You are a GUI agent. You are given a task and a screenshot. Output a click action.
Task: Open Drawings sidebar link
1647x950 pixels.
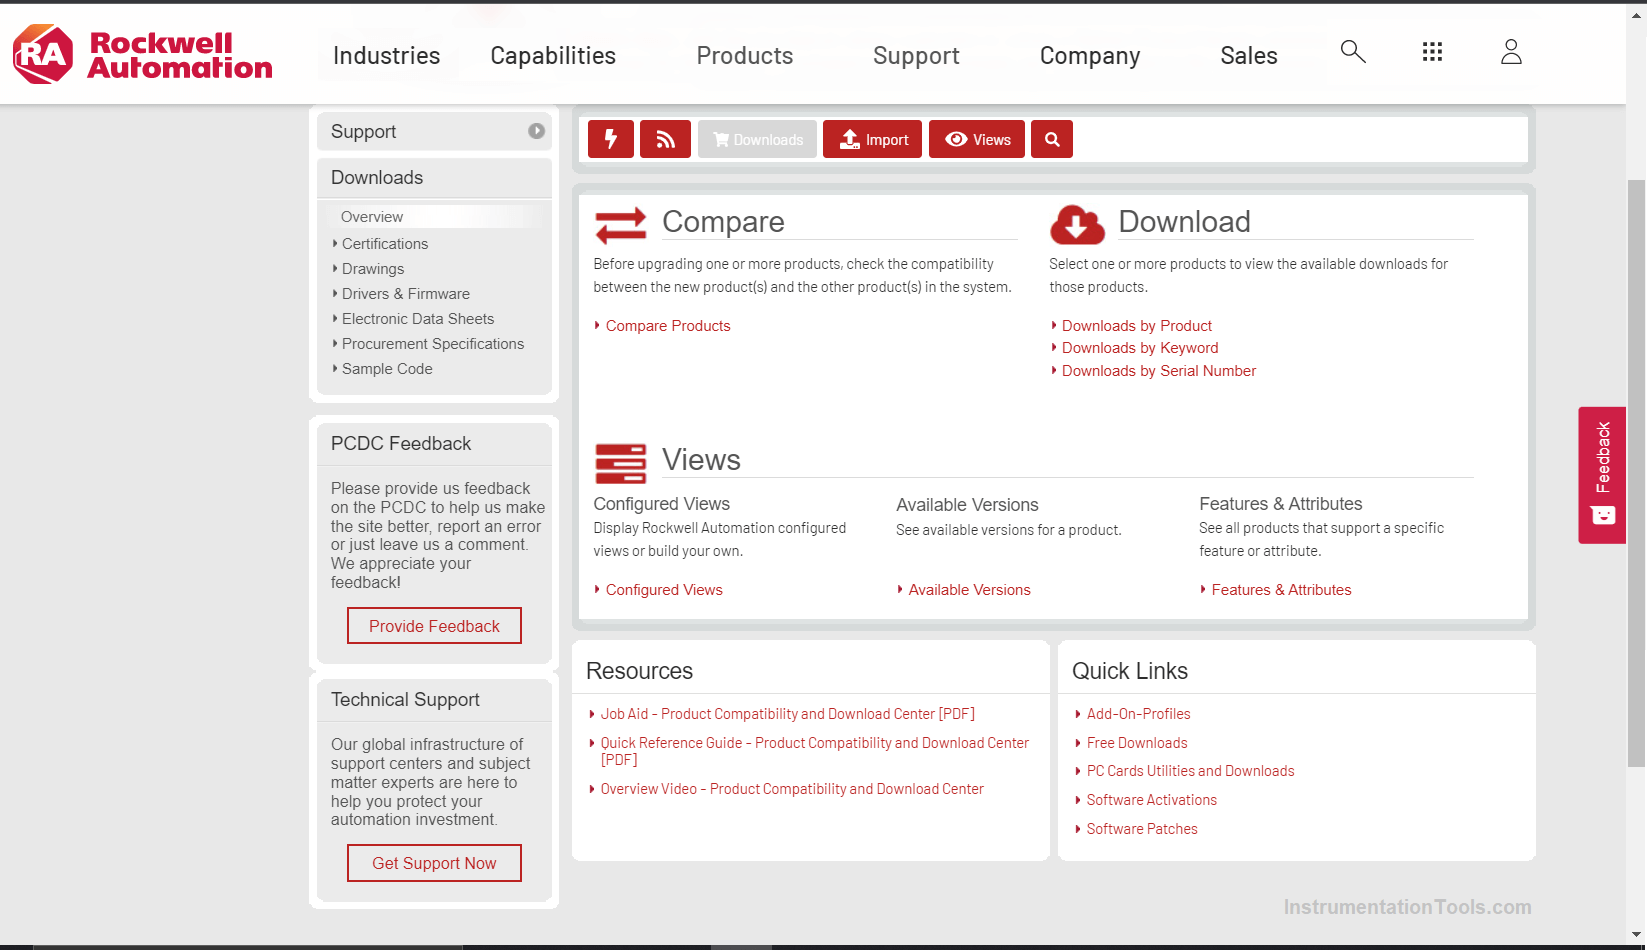point(373,269)
